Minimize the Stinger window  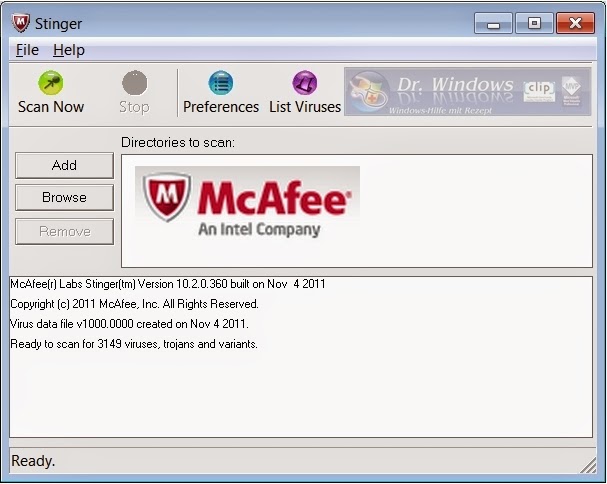click(x=493, y=23)
